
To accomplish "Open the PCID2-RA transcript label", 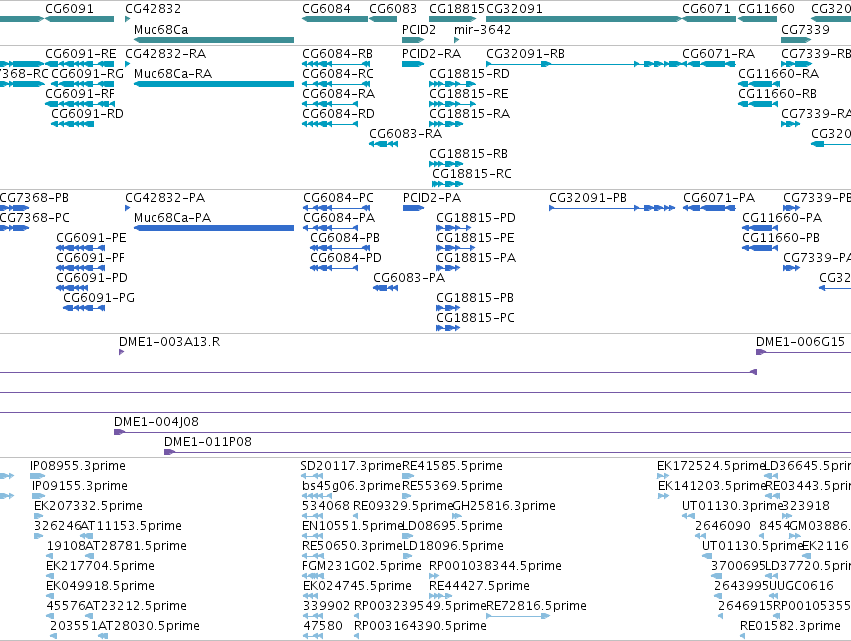I will point(431,54).
